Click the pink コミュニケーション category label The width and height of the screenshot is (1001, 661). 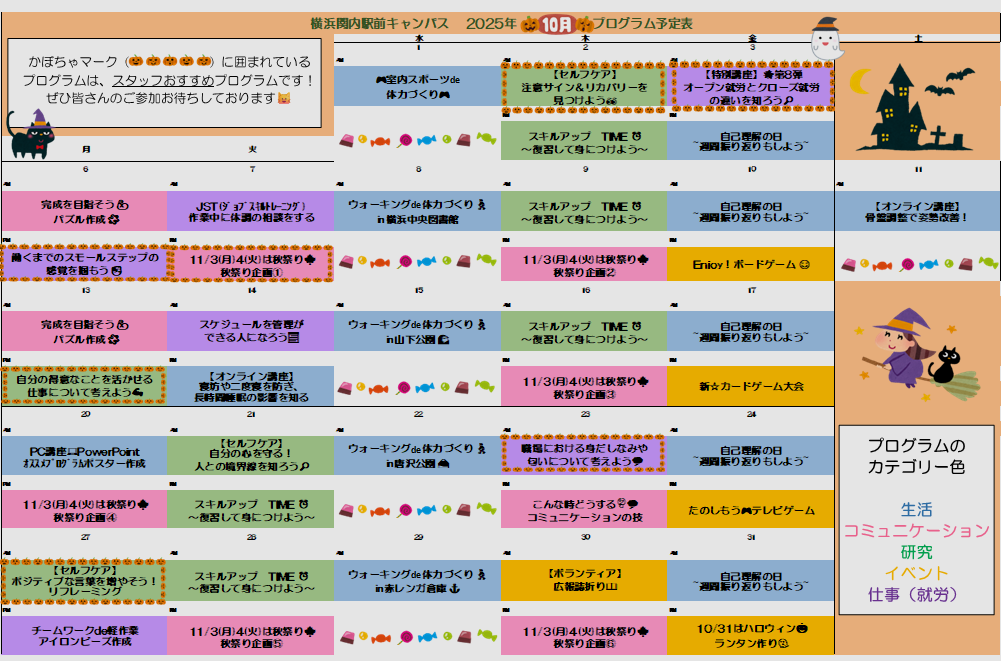coord(916,530)
